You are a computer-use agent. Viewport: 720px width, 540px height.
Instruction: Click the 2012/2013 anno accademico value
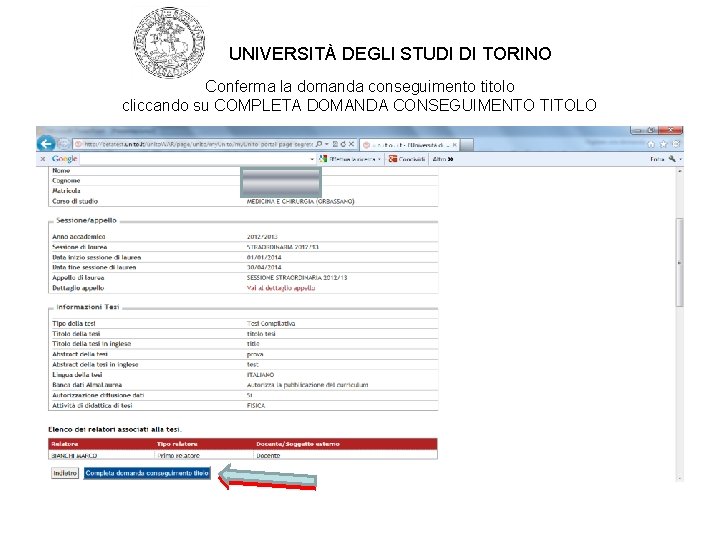click(262, 236)
